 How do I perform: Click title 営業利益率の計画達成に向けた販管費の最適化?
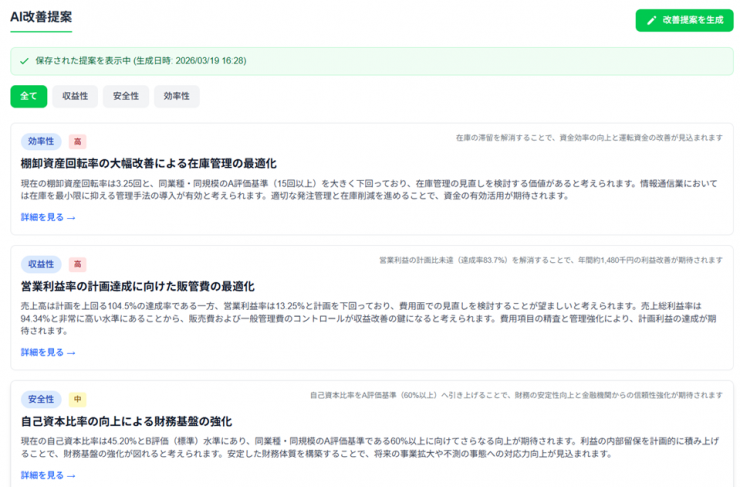pyautogui.click(x=138, y=286)
